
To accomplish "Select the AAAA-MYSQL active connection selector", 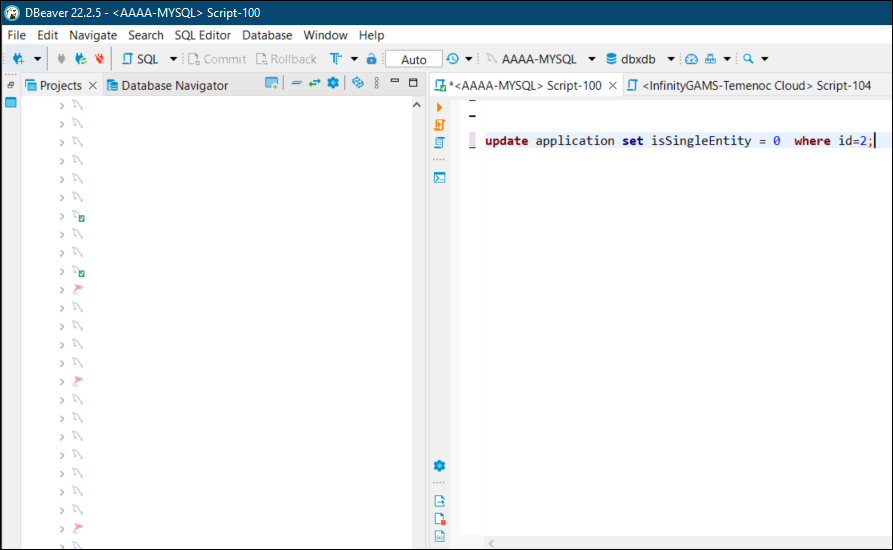I will pyautogui.click(x=531, y=59).
